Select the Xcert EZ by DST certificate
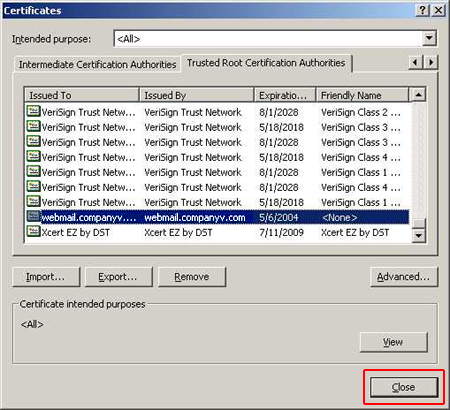 (x=217, y=232)
